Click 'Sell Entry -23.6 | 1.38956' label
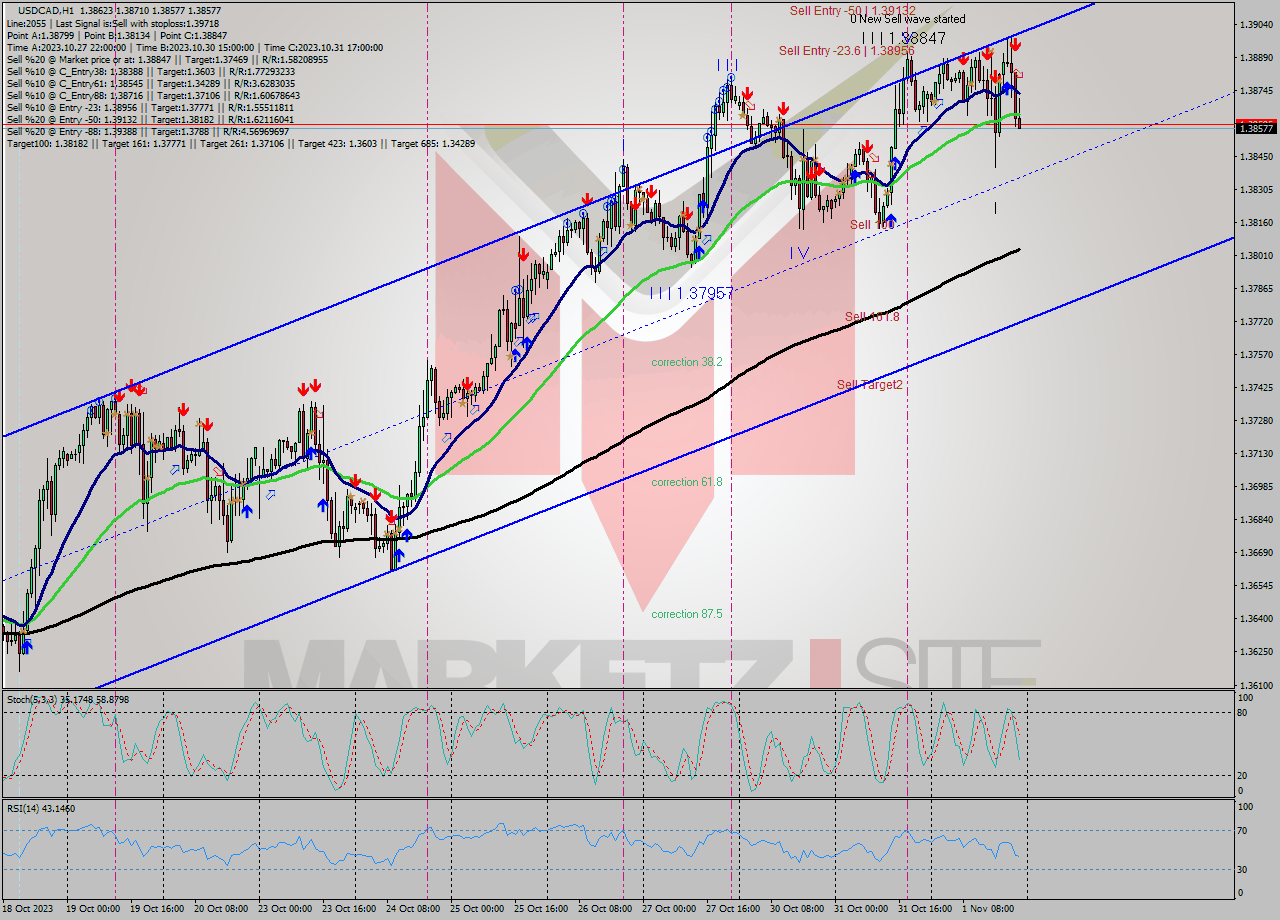The height and width of the screenshot is (920, 1280). [846, 50]
